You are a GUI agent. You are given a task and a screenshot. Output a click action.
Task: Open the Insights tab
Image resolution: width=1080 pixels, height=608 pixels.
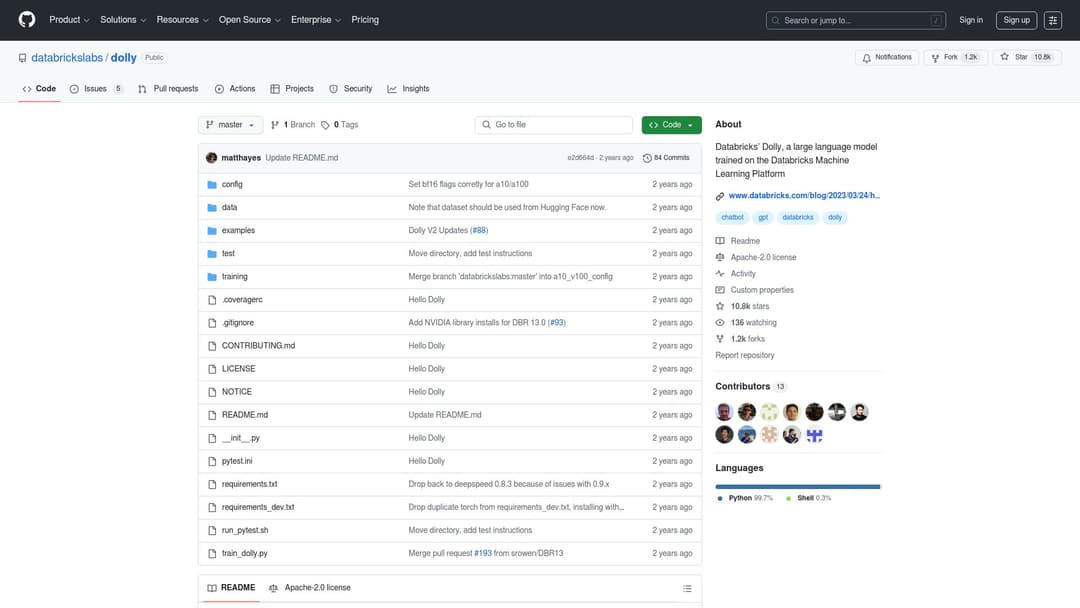pos(408,89)
